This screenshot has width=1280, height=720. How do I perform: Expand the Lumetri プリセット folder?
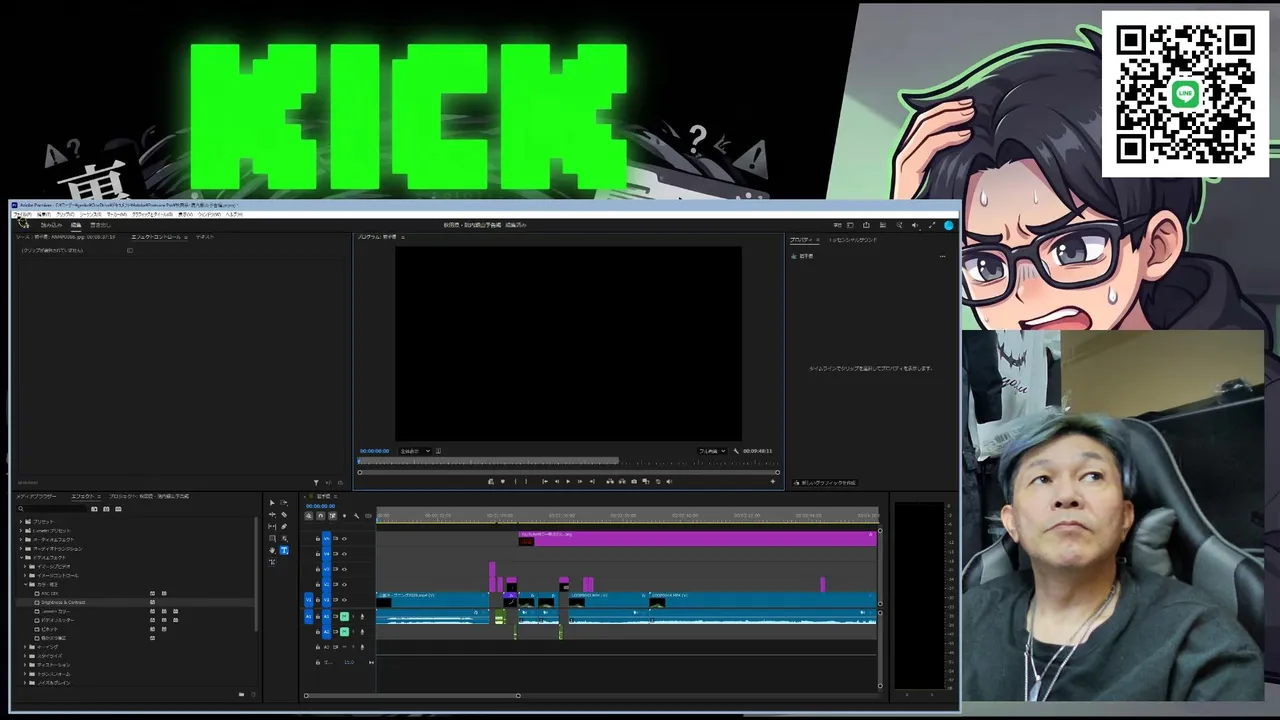(21, 531)
